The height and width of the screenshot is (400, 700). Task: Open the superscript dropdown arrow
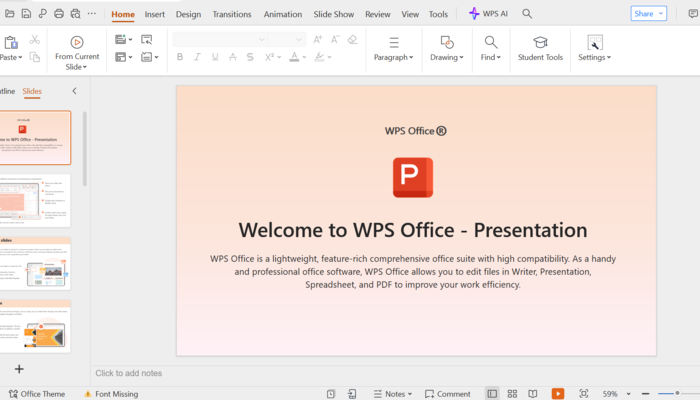tap(279, 57)
